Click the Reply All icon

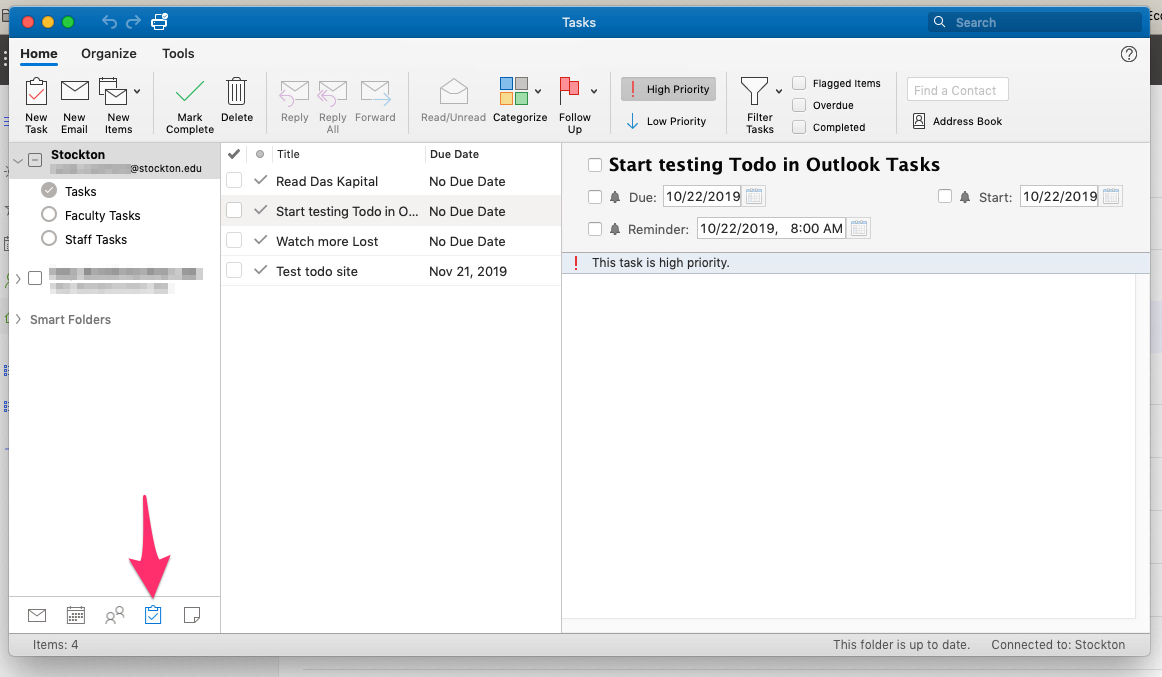pyautogui.click(x=332, y=94)
